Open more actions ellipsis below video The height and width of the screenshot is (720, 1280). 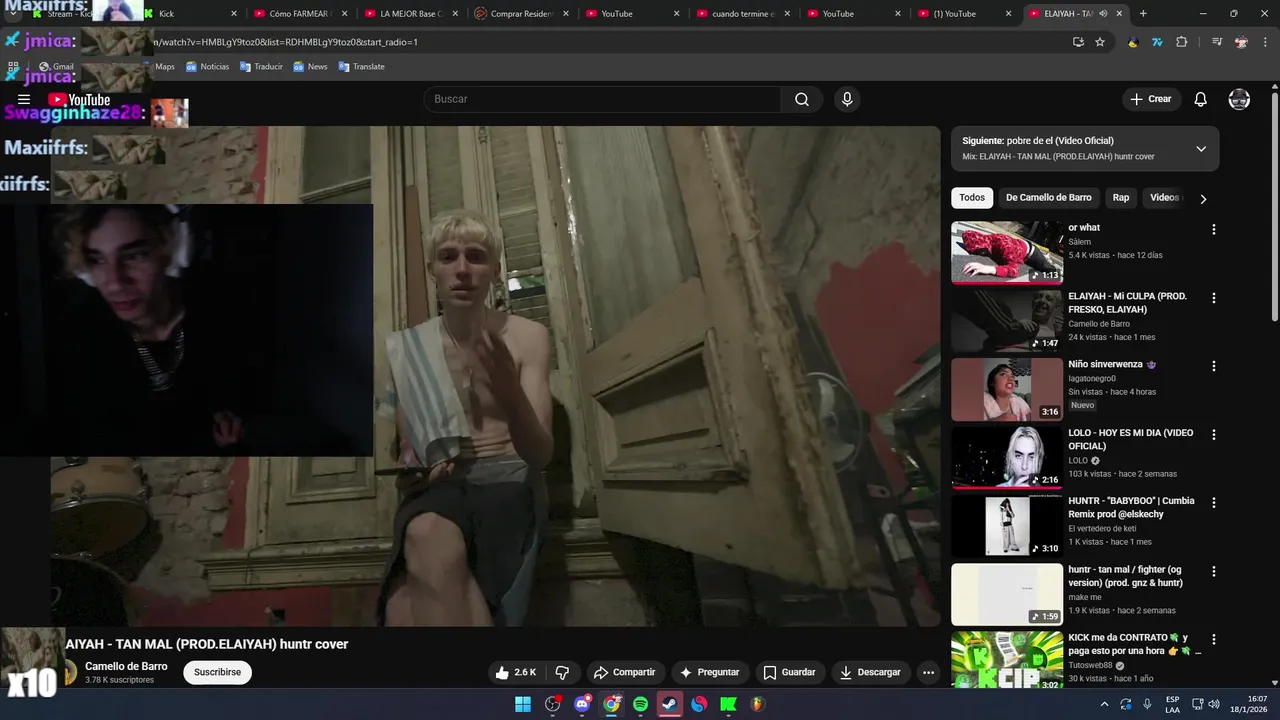[x=928, y=672]
